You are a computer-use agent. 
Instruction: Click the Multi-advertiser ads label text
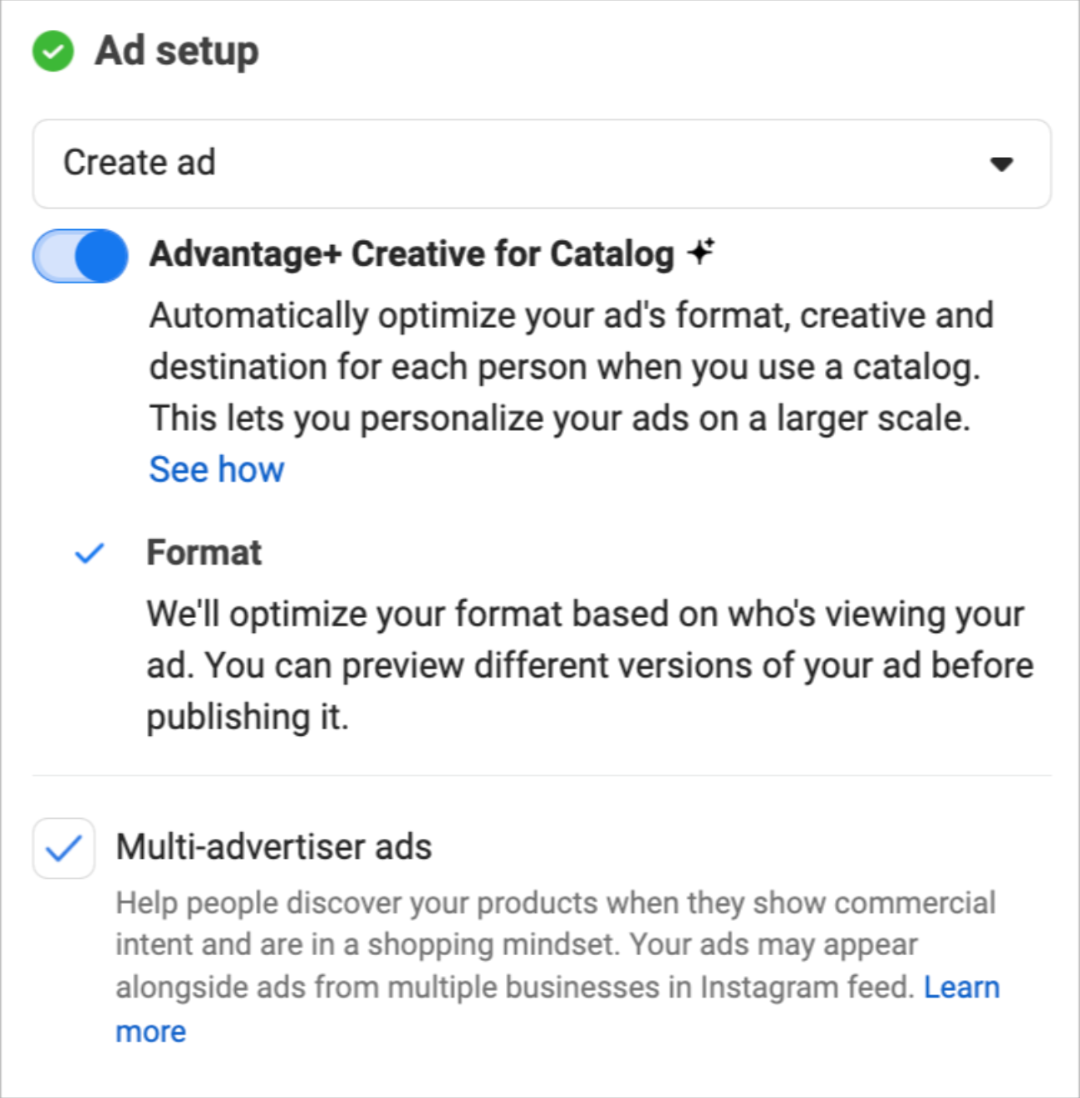(274, 847)
